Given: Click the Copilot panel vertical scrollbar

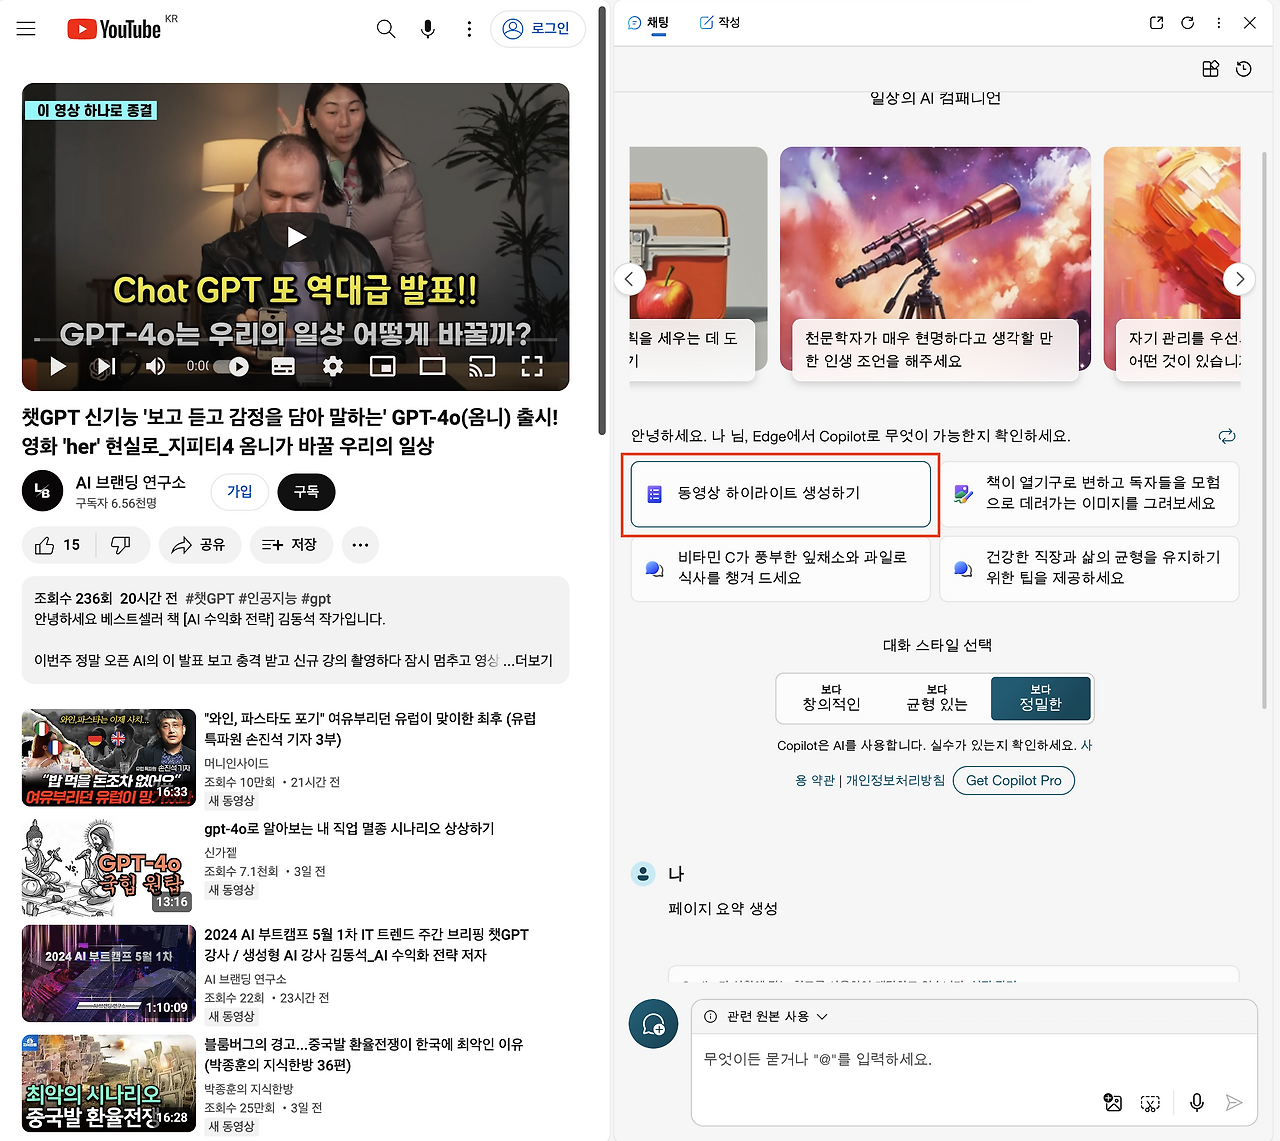Looking at the screenshot, I should pyautogui.click(x=1265, y=430).
